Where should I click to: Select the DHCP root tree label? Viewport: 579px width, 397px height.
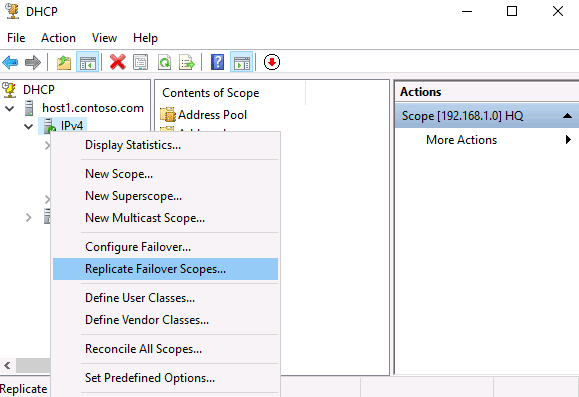39,90
